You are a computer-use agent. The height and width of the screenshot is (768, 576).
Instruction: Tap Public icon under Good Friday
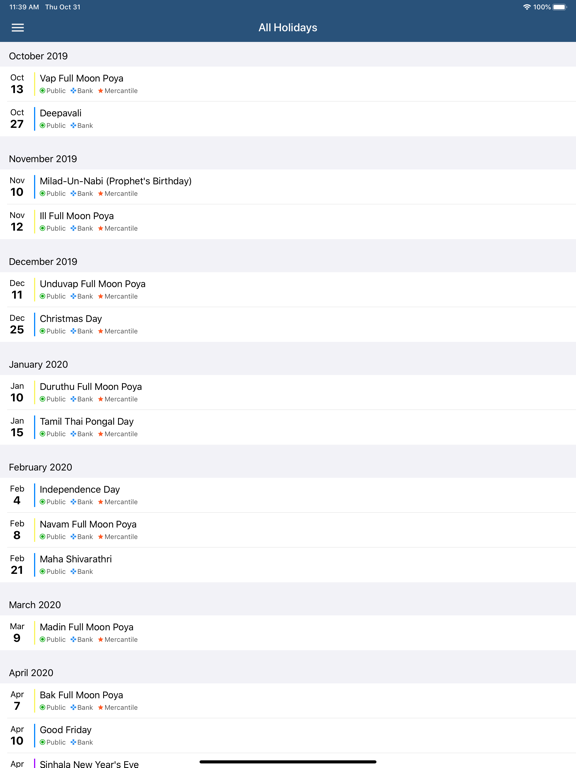[43, 743]
